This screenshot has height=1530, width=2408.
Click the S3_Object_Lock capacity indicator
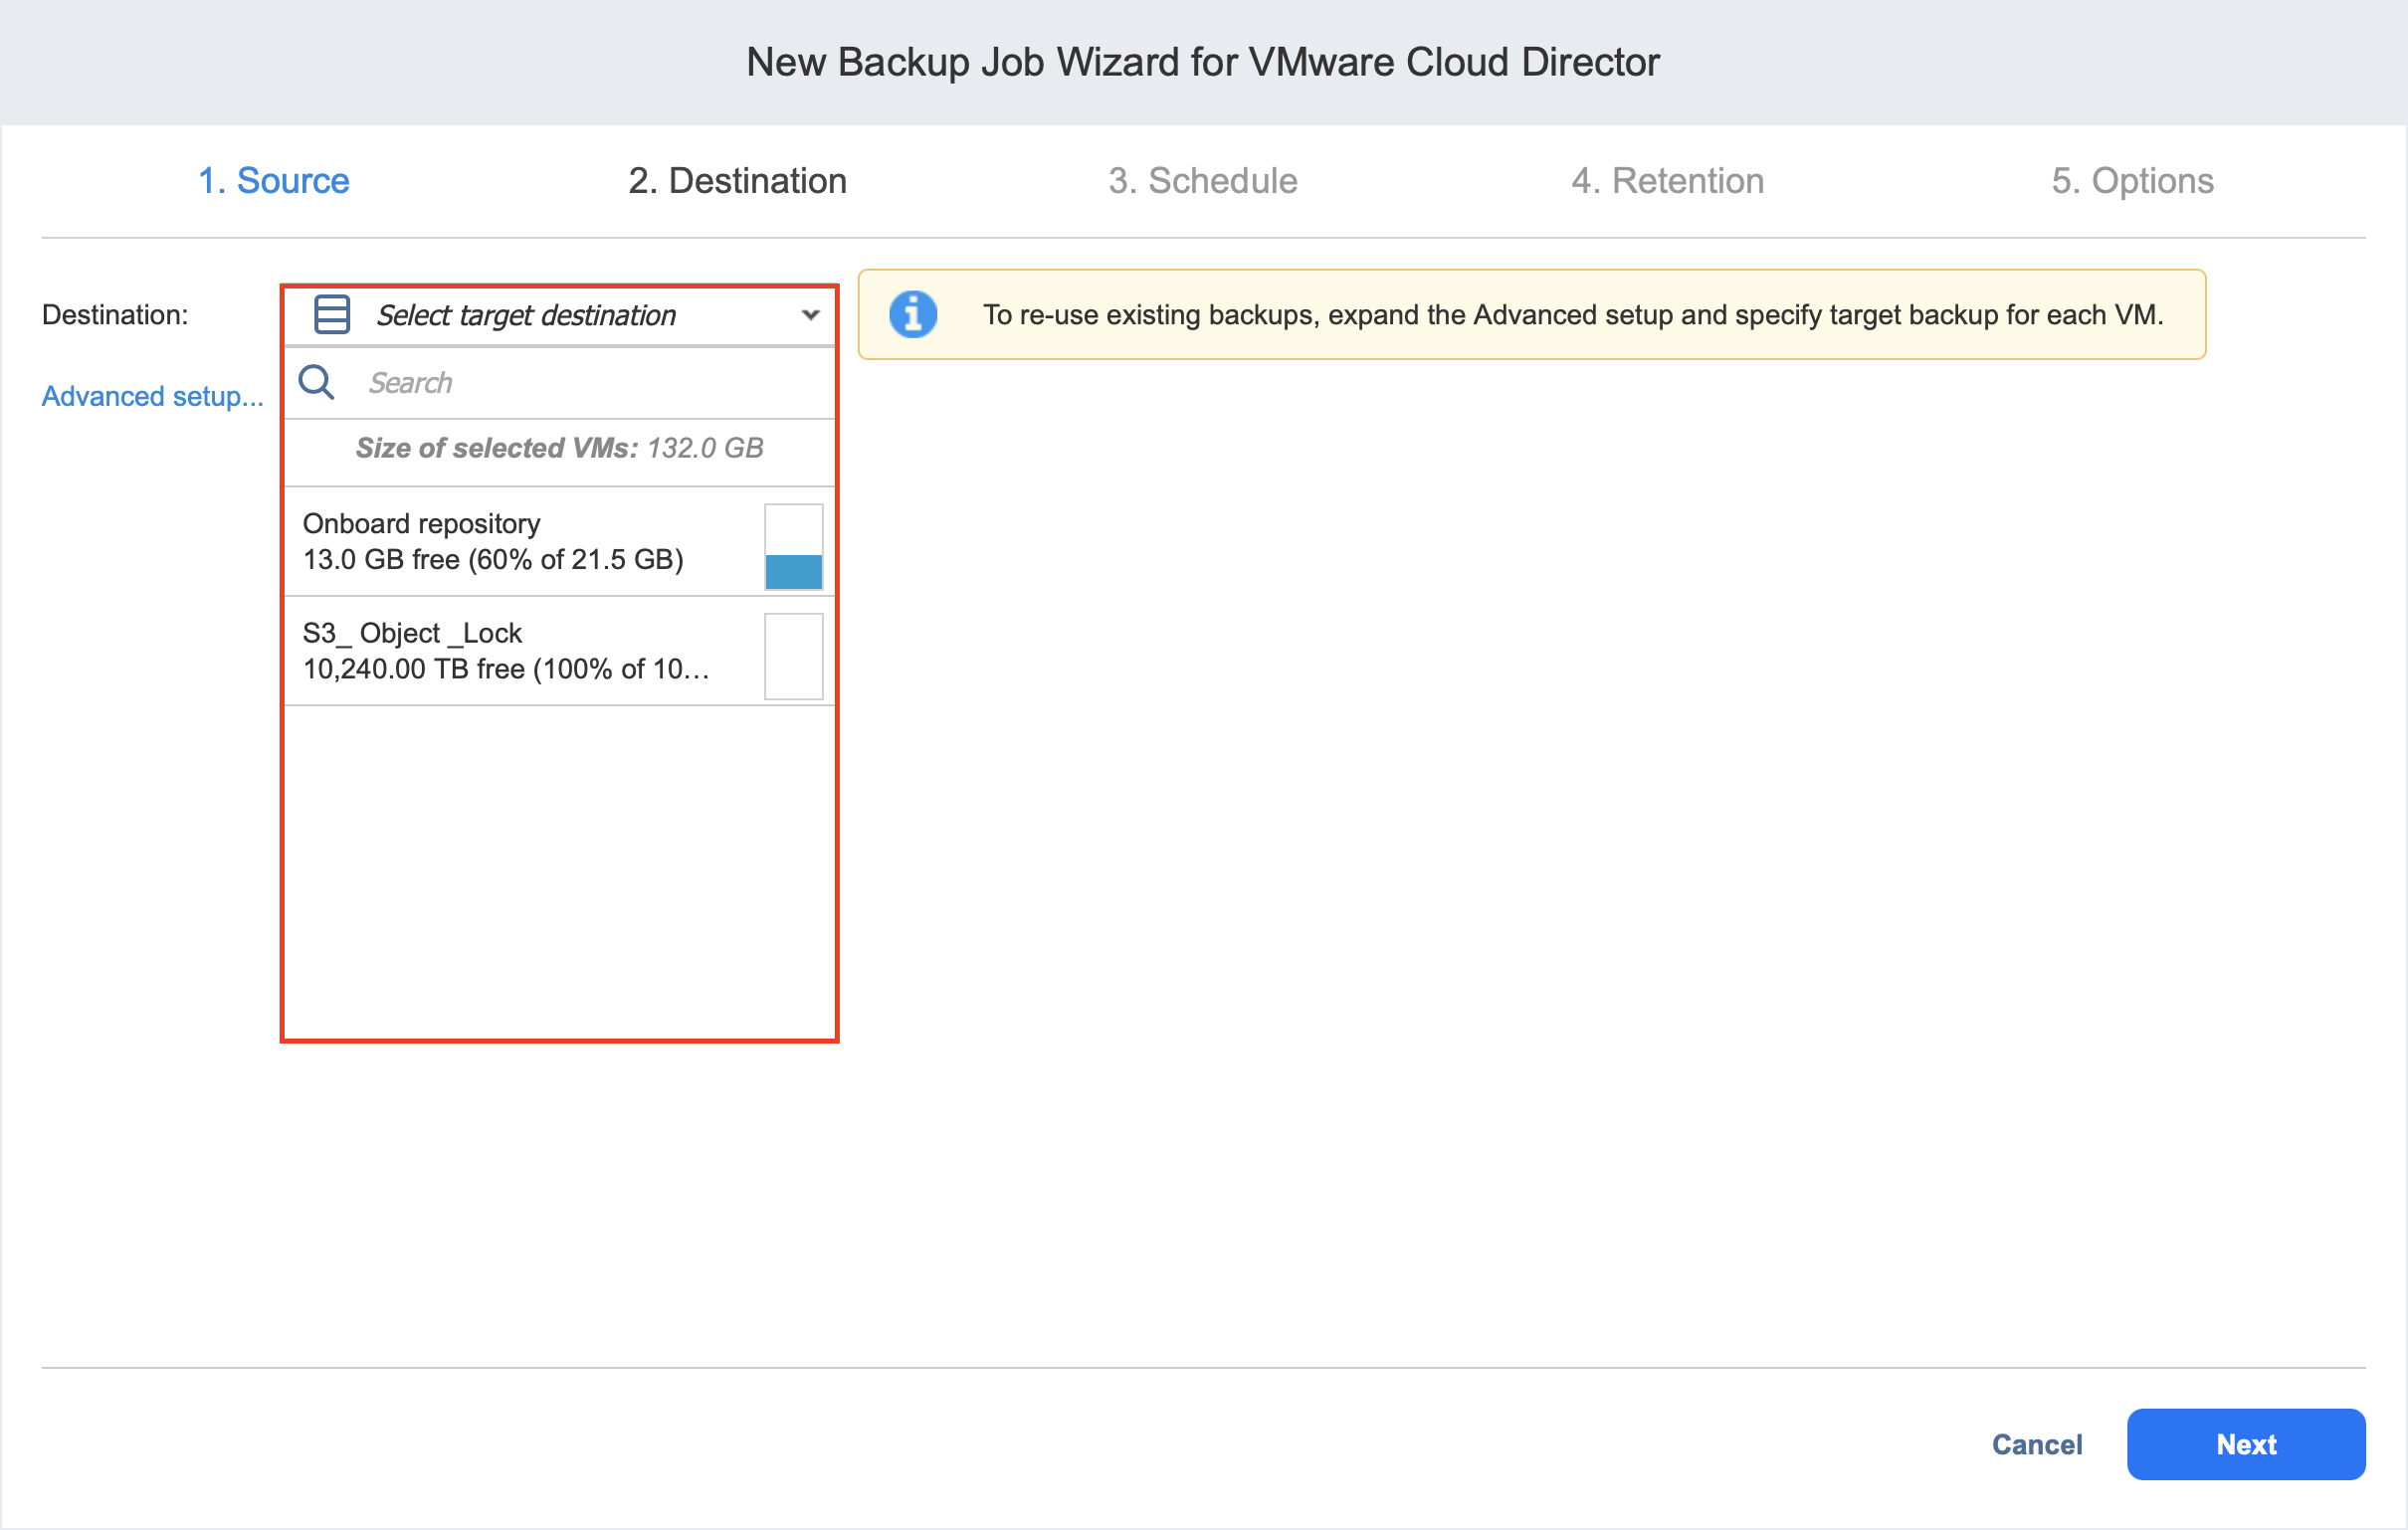pyautogui.click(x=793, y=656)
